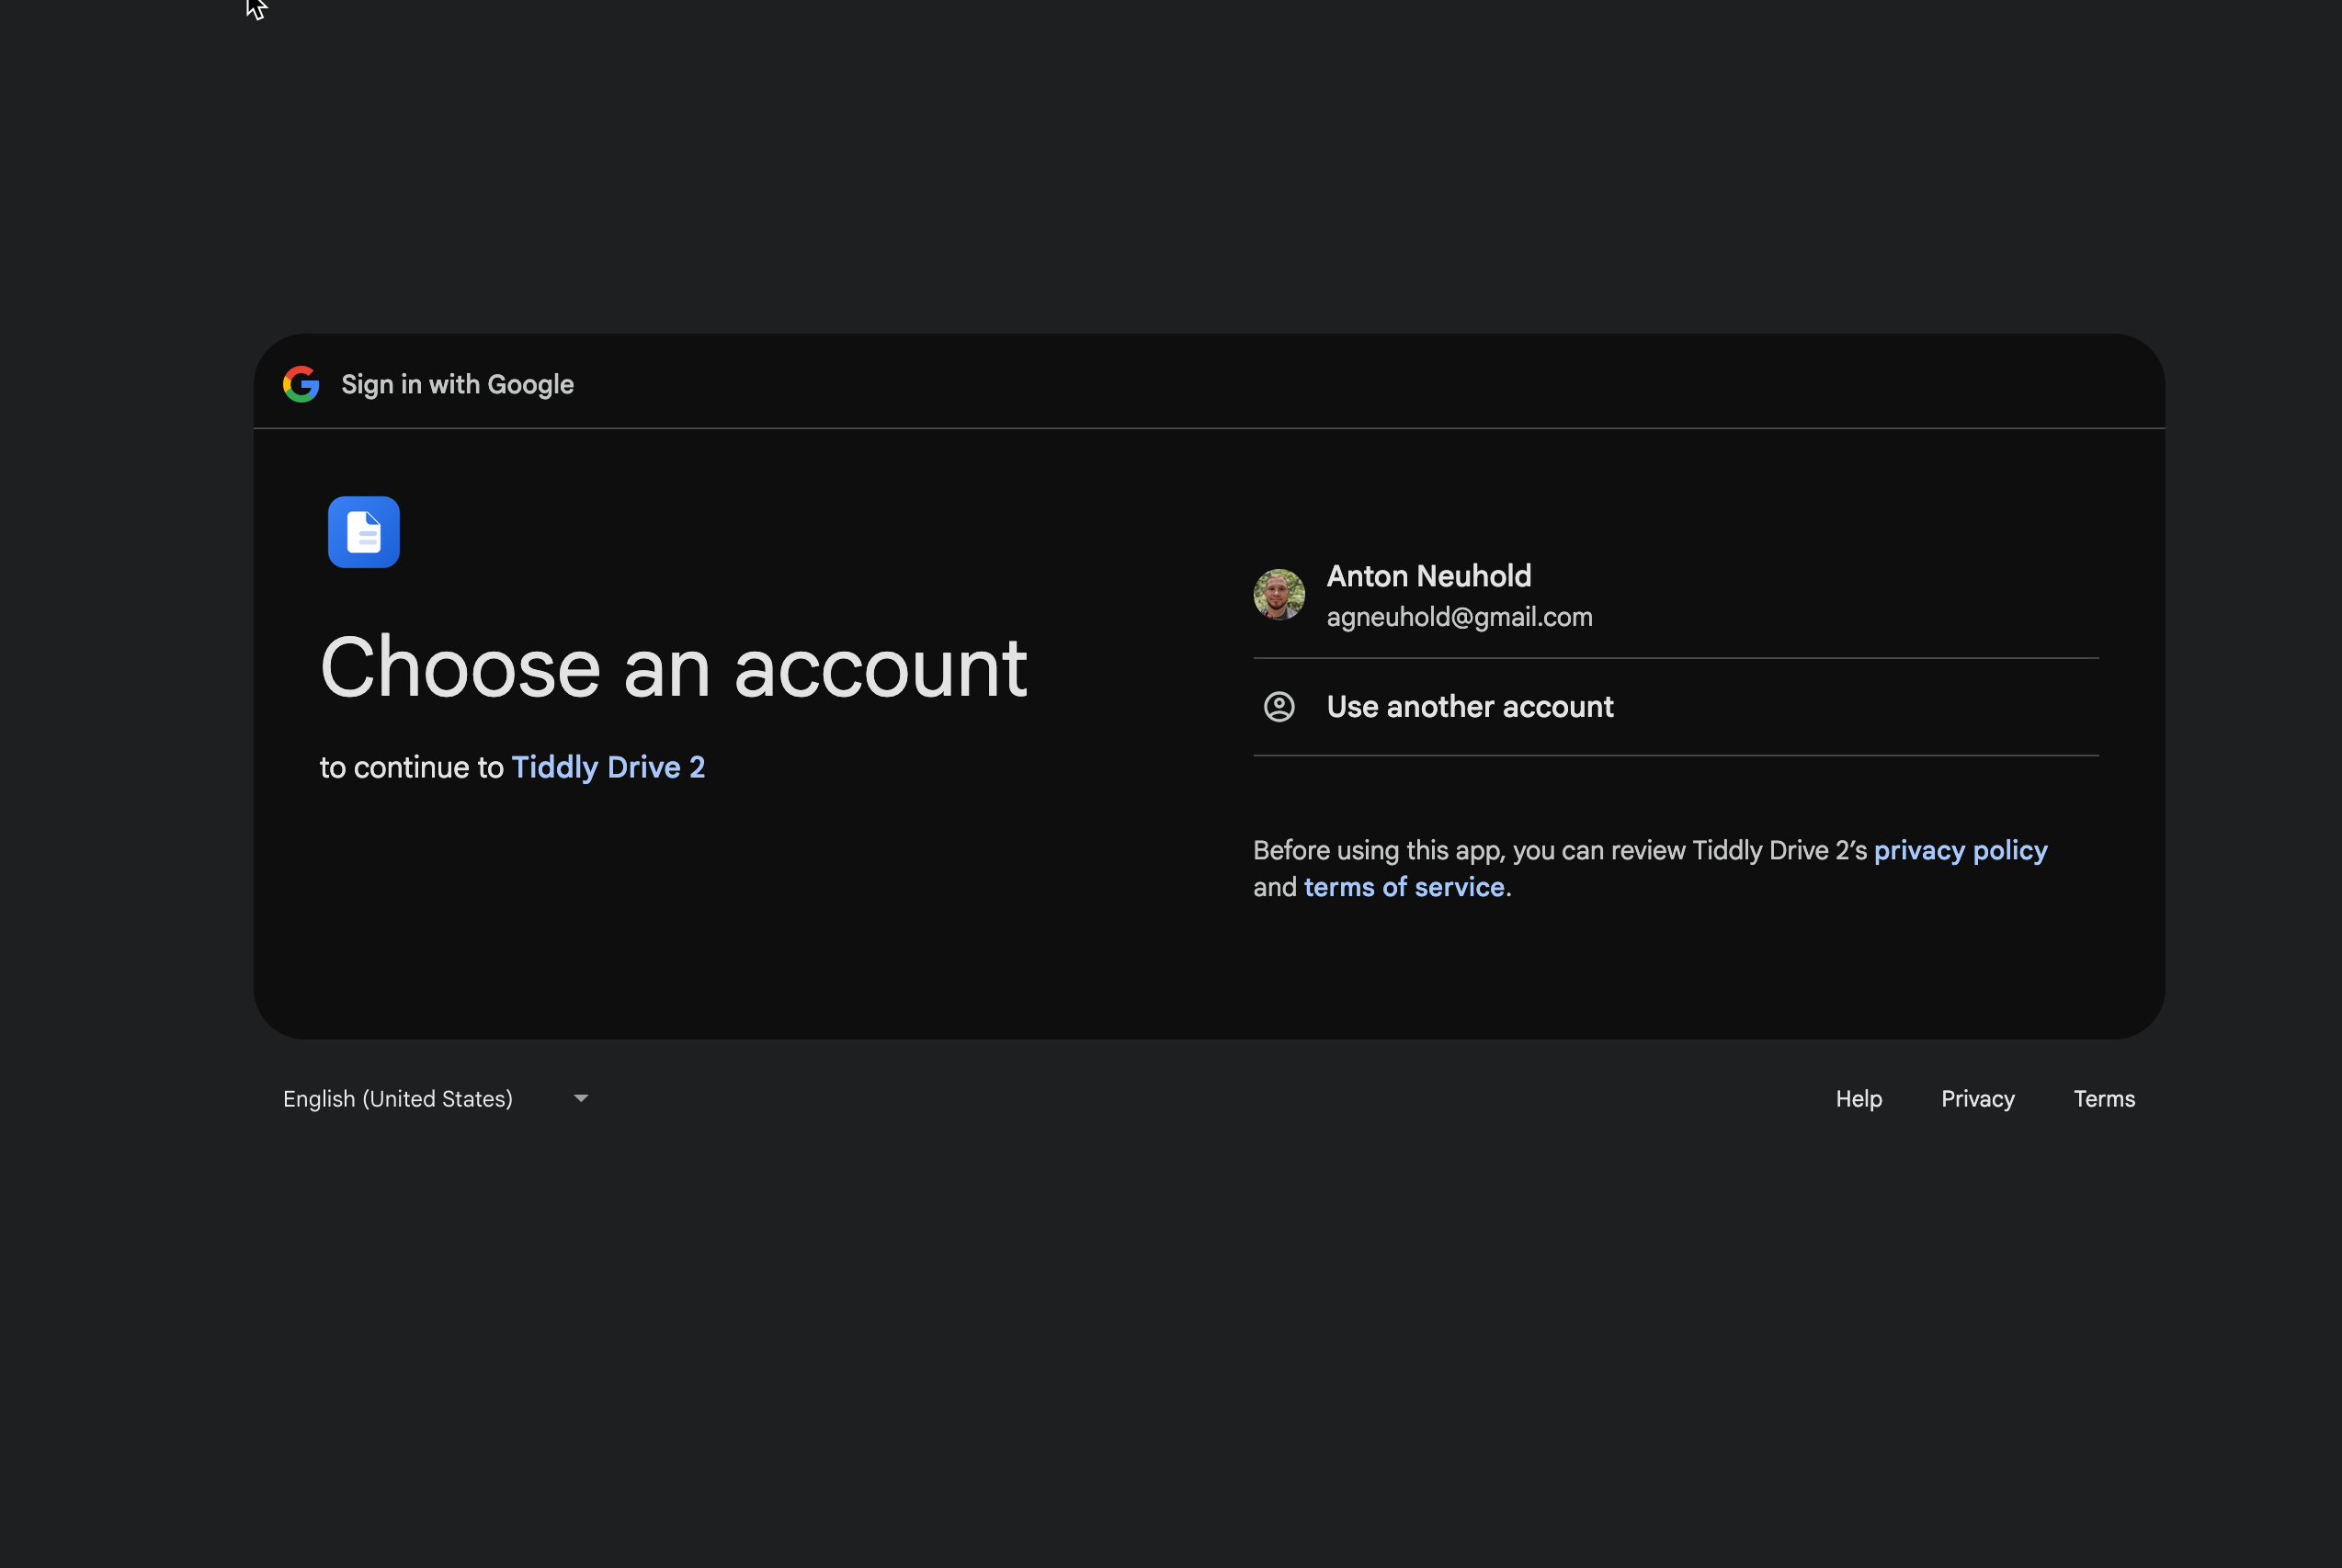Open the Tiddly Drive 2 app link
The height and width of the screenshot is (1568, 2342).
pos(608,767)
